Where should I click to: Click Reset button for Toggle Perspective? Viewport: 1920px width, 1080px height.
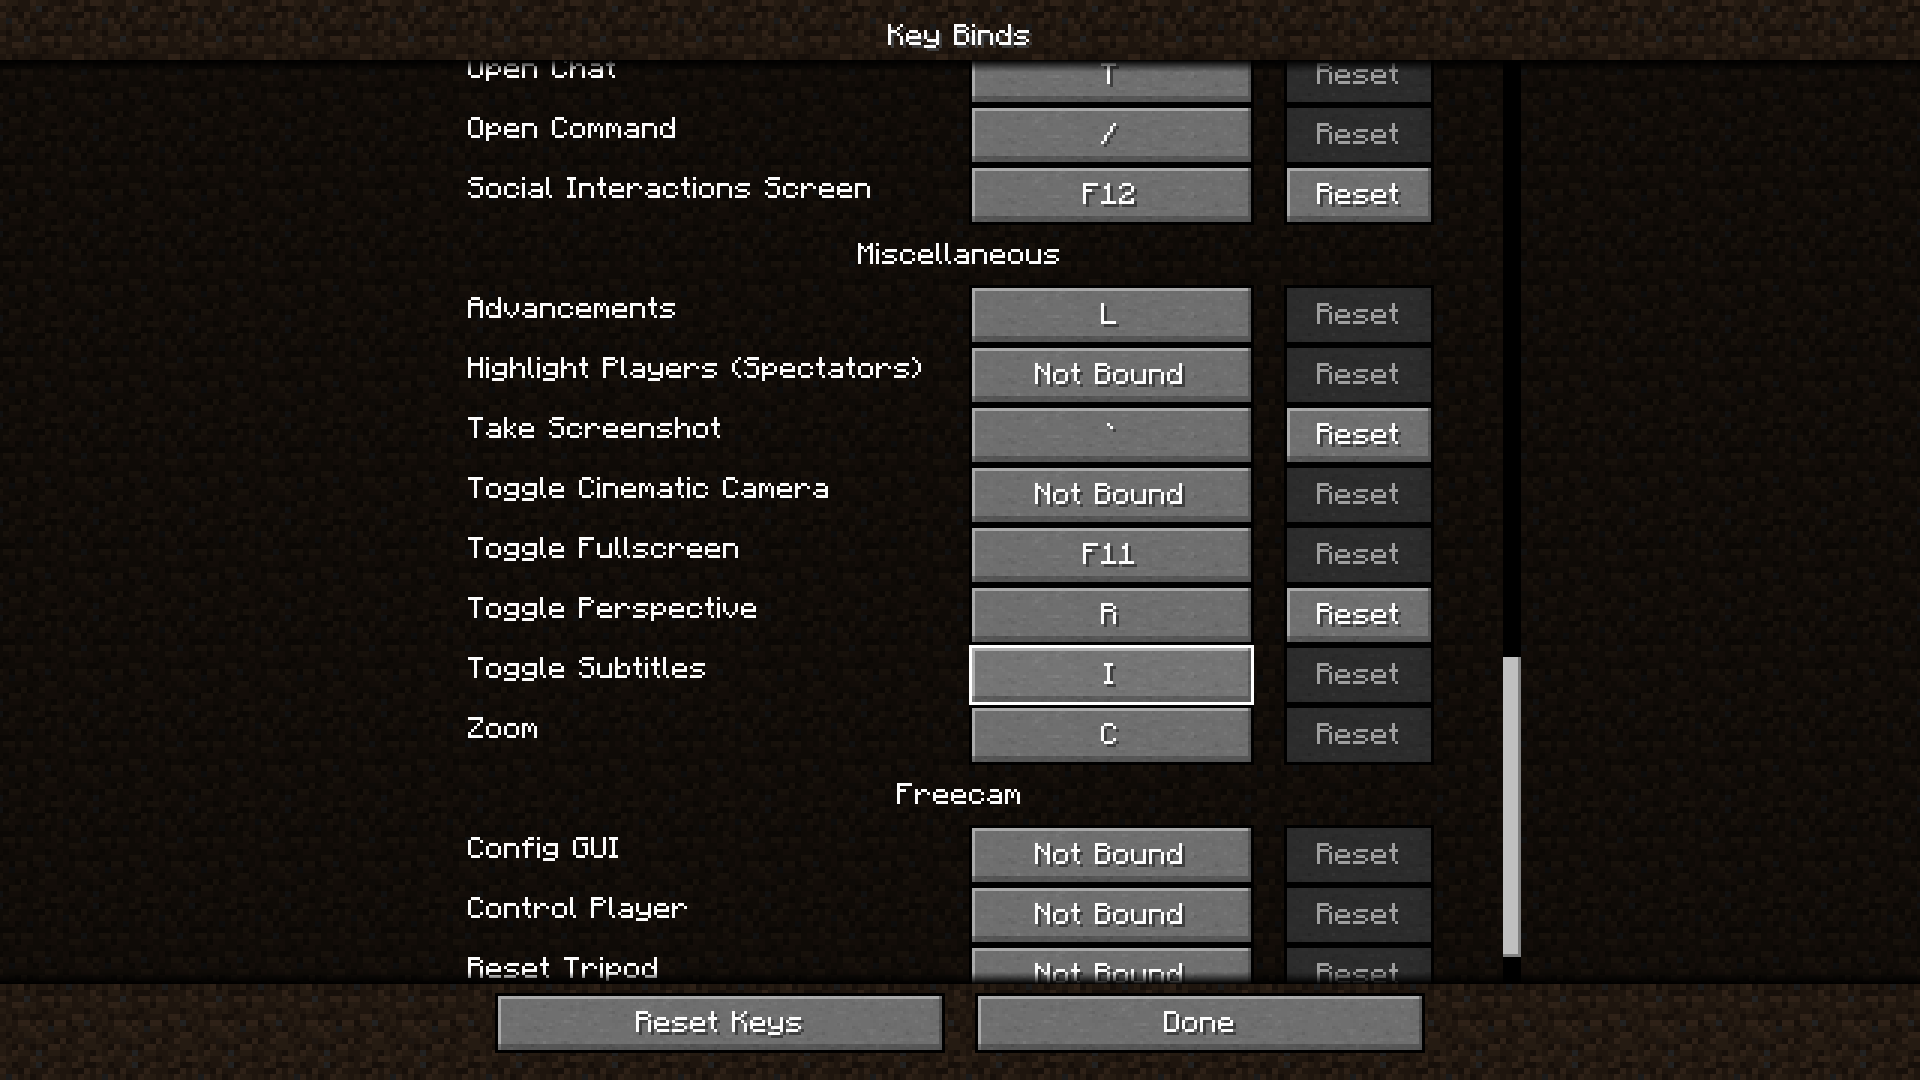pyautogui.click(x=1357, y=613)
